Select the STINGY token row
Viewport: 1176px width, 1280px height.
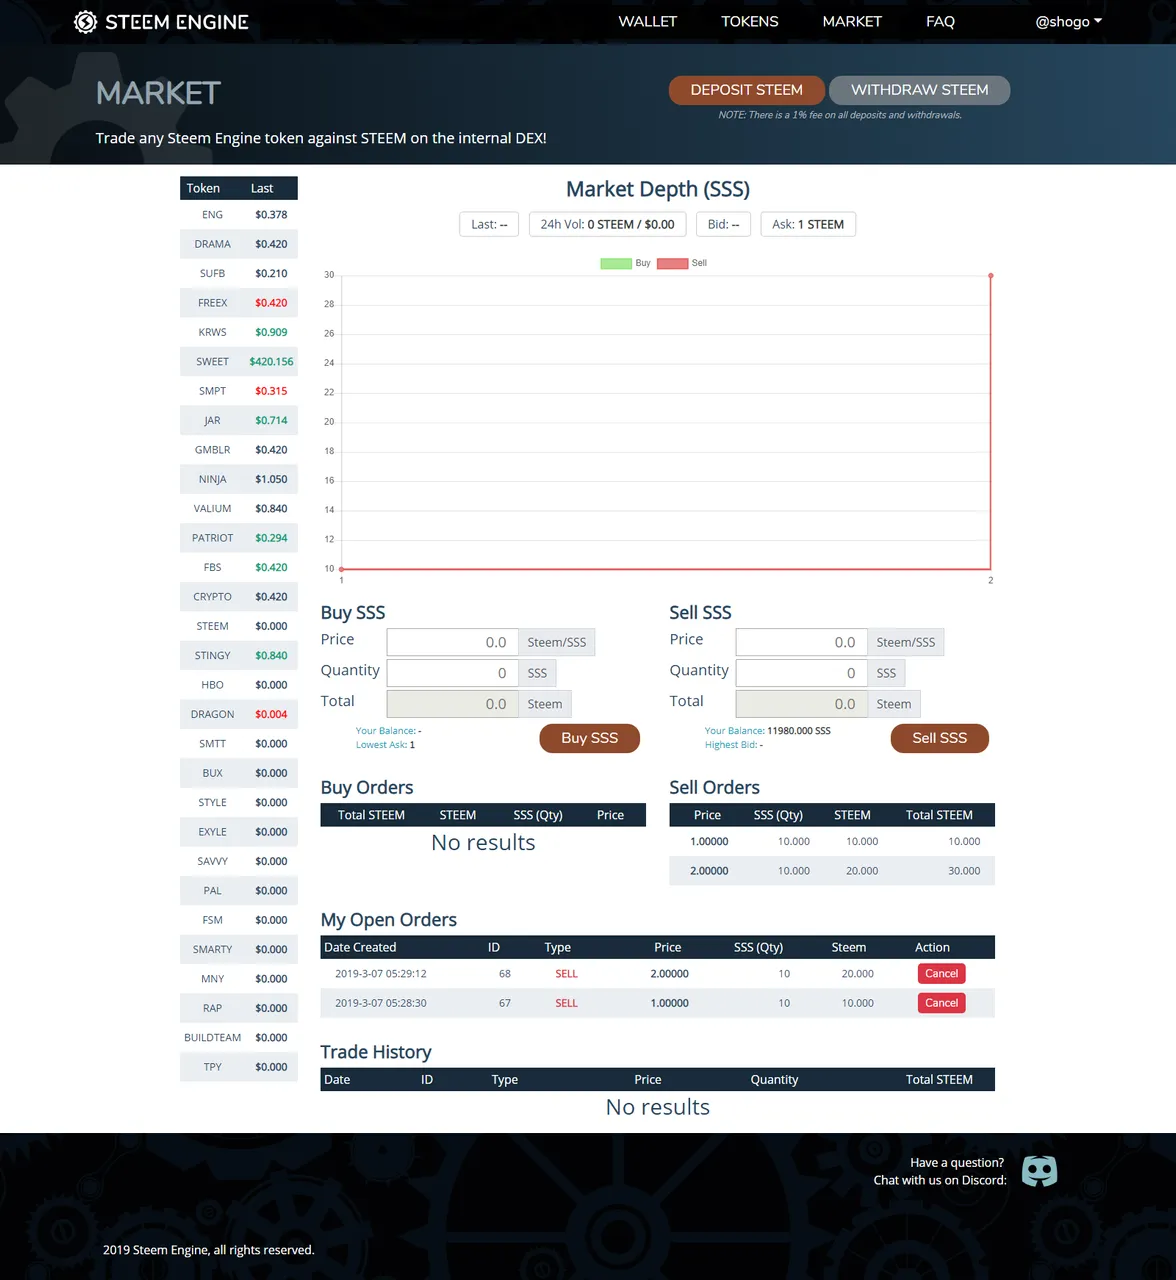pyautogui.click(x=239, y=656)
